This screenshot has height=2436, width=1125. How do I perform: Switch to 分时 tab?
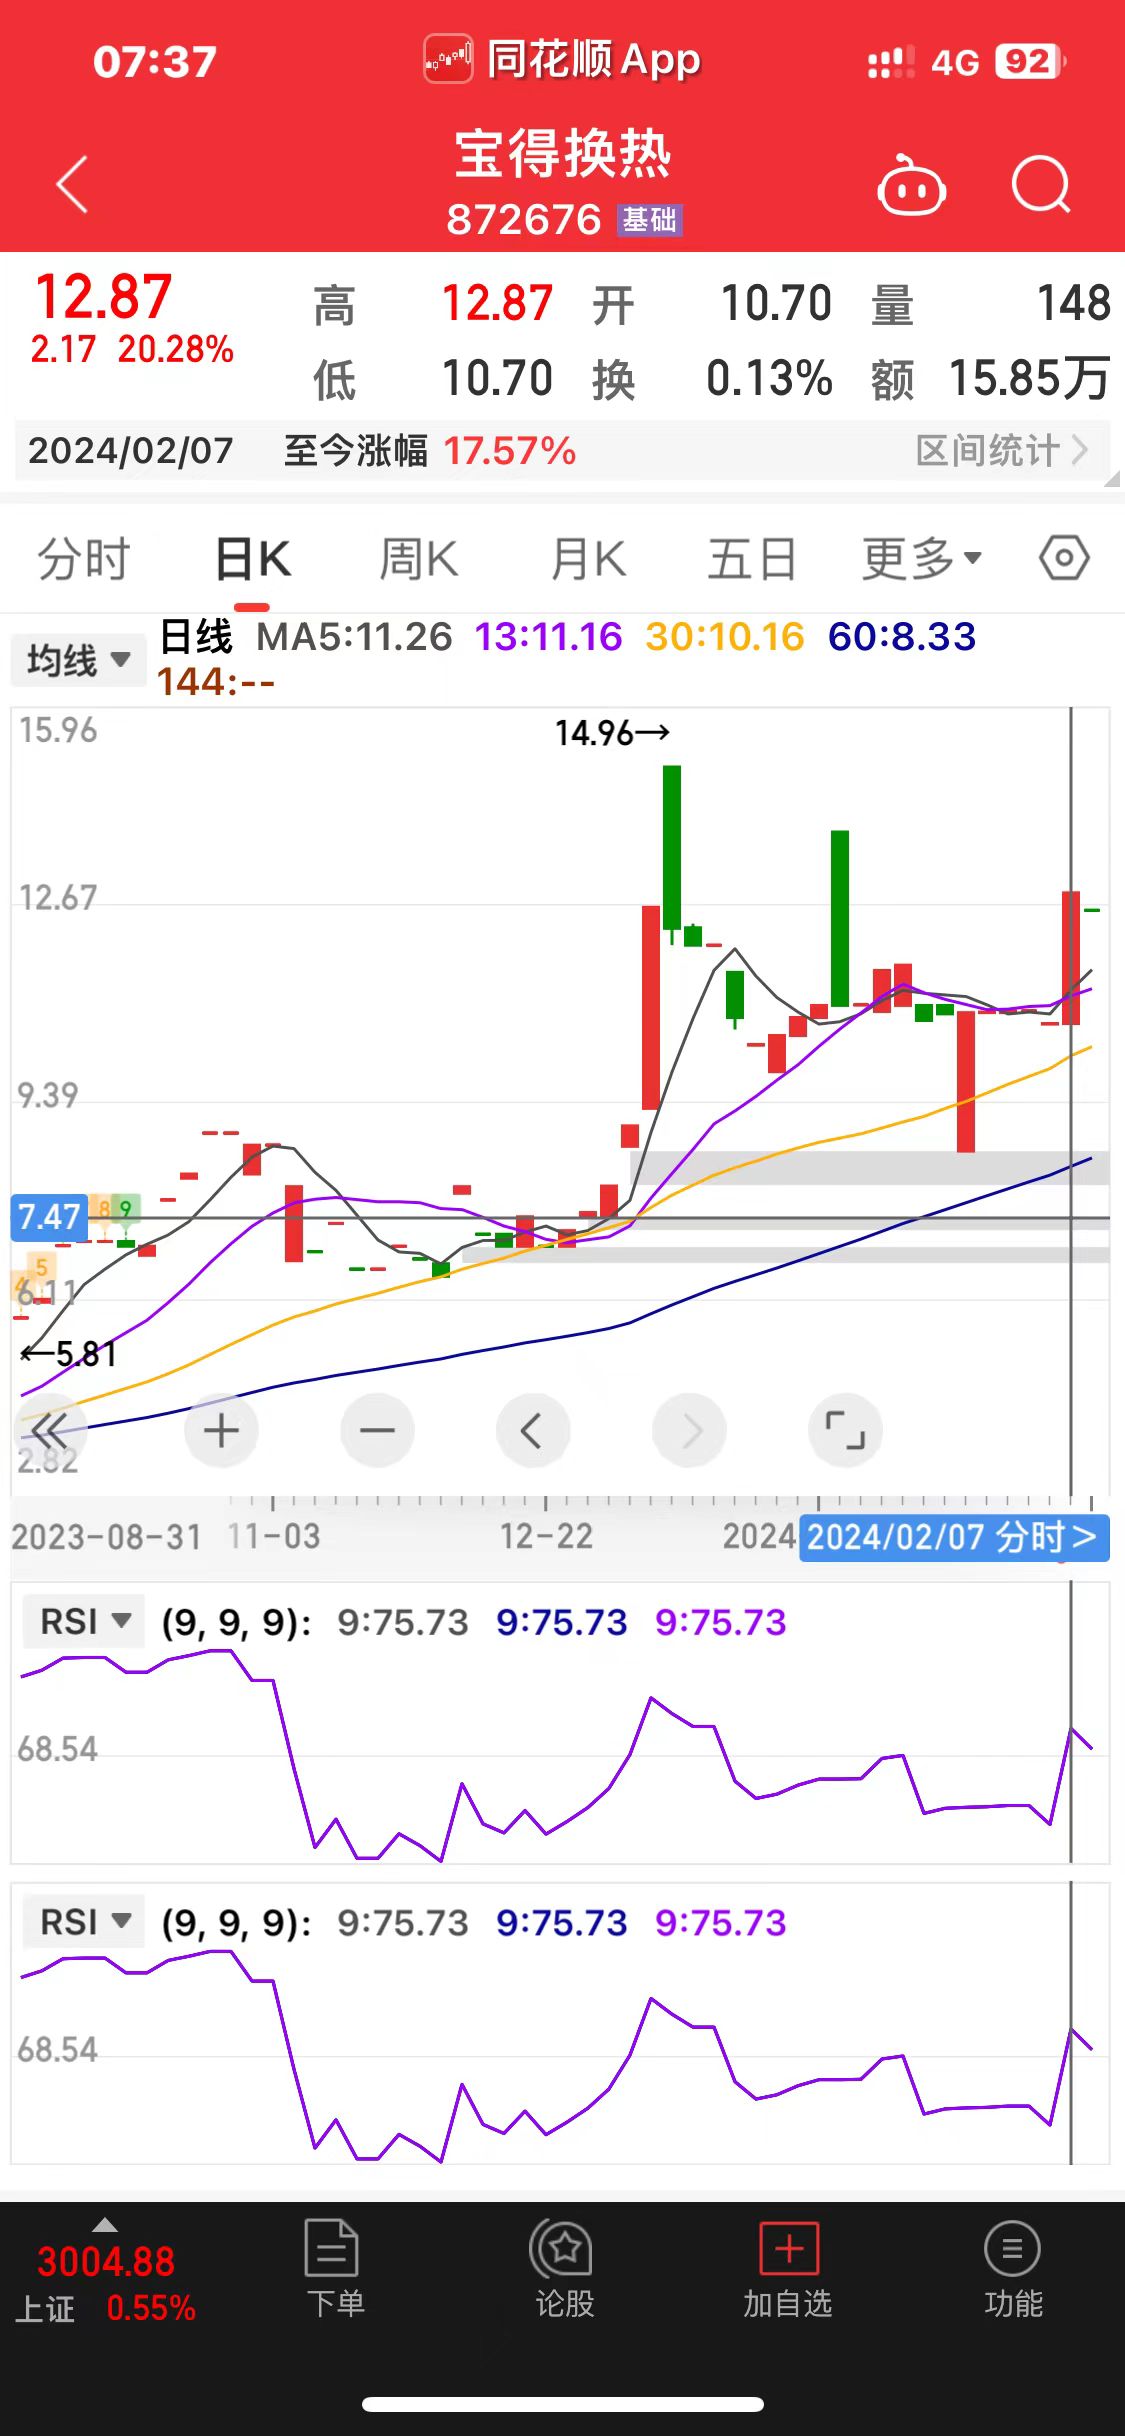(84, 558)
